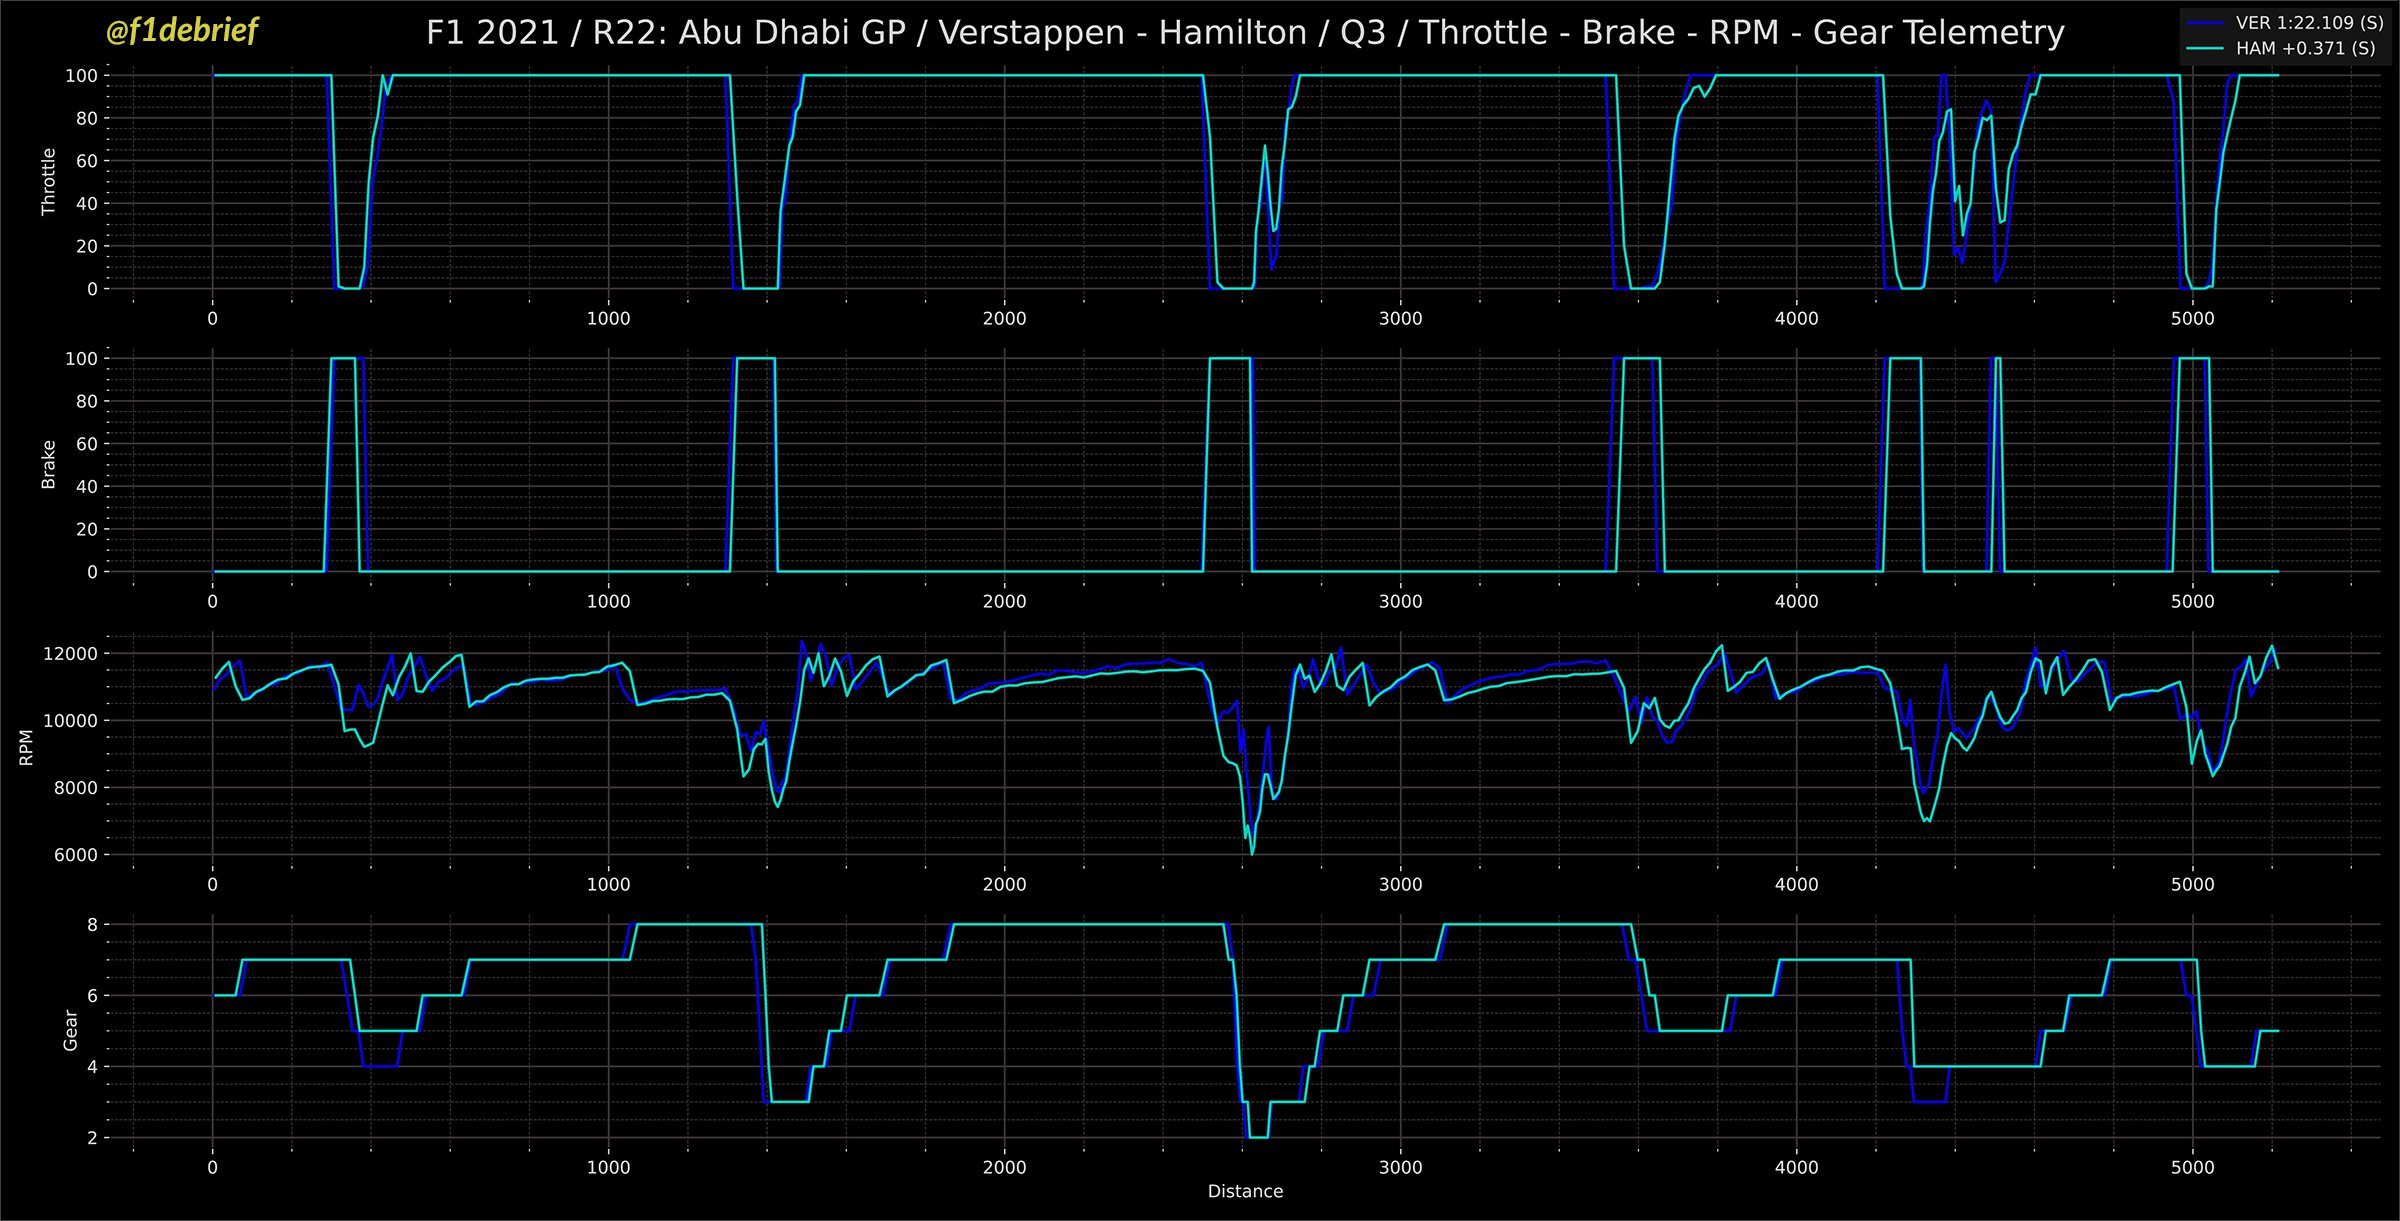The image size is (2400, 1221).
Task: Click the 100 tick on the Throttle axis
Action: pyautogui.click(x=81, y=75)
